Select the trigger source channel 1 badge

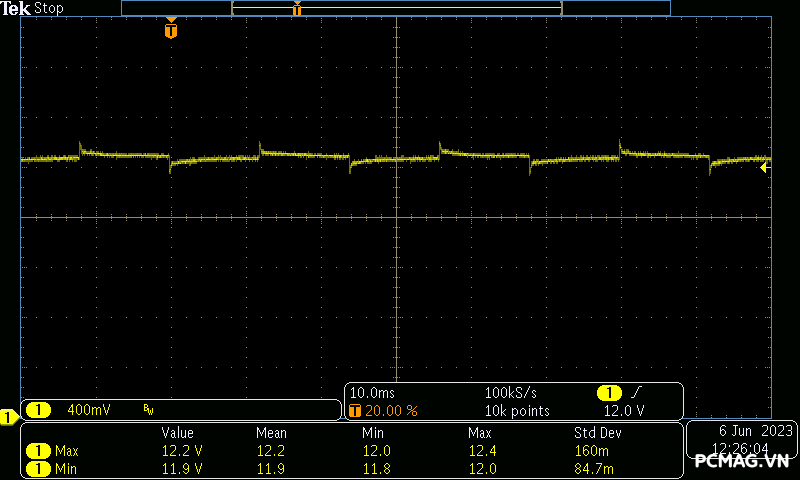click(608, 393)
